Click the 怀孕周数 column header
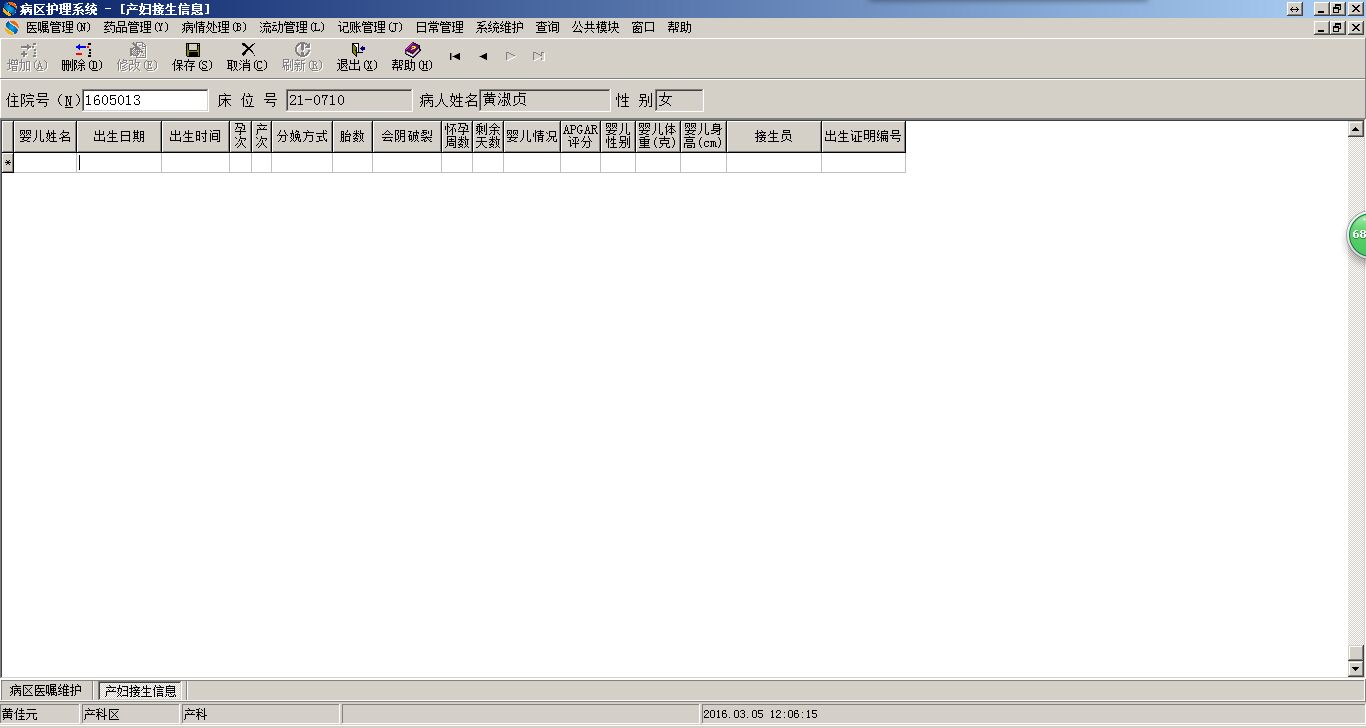This screenshot has width=1366, height=728. point(457,137)
